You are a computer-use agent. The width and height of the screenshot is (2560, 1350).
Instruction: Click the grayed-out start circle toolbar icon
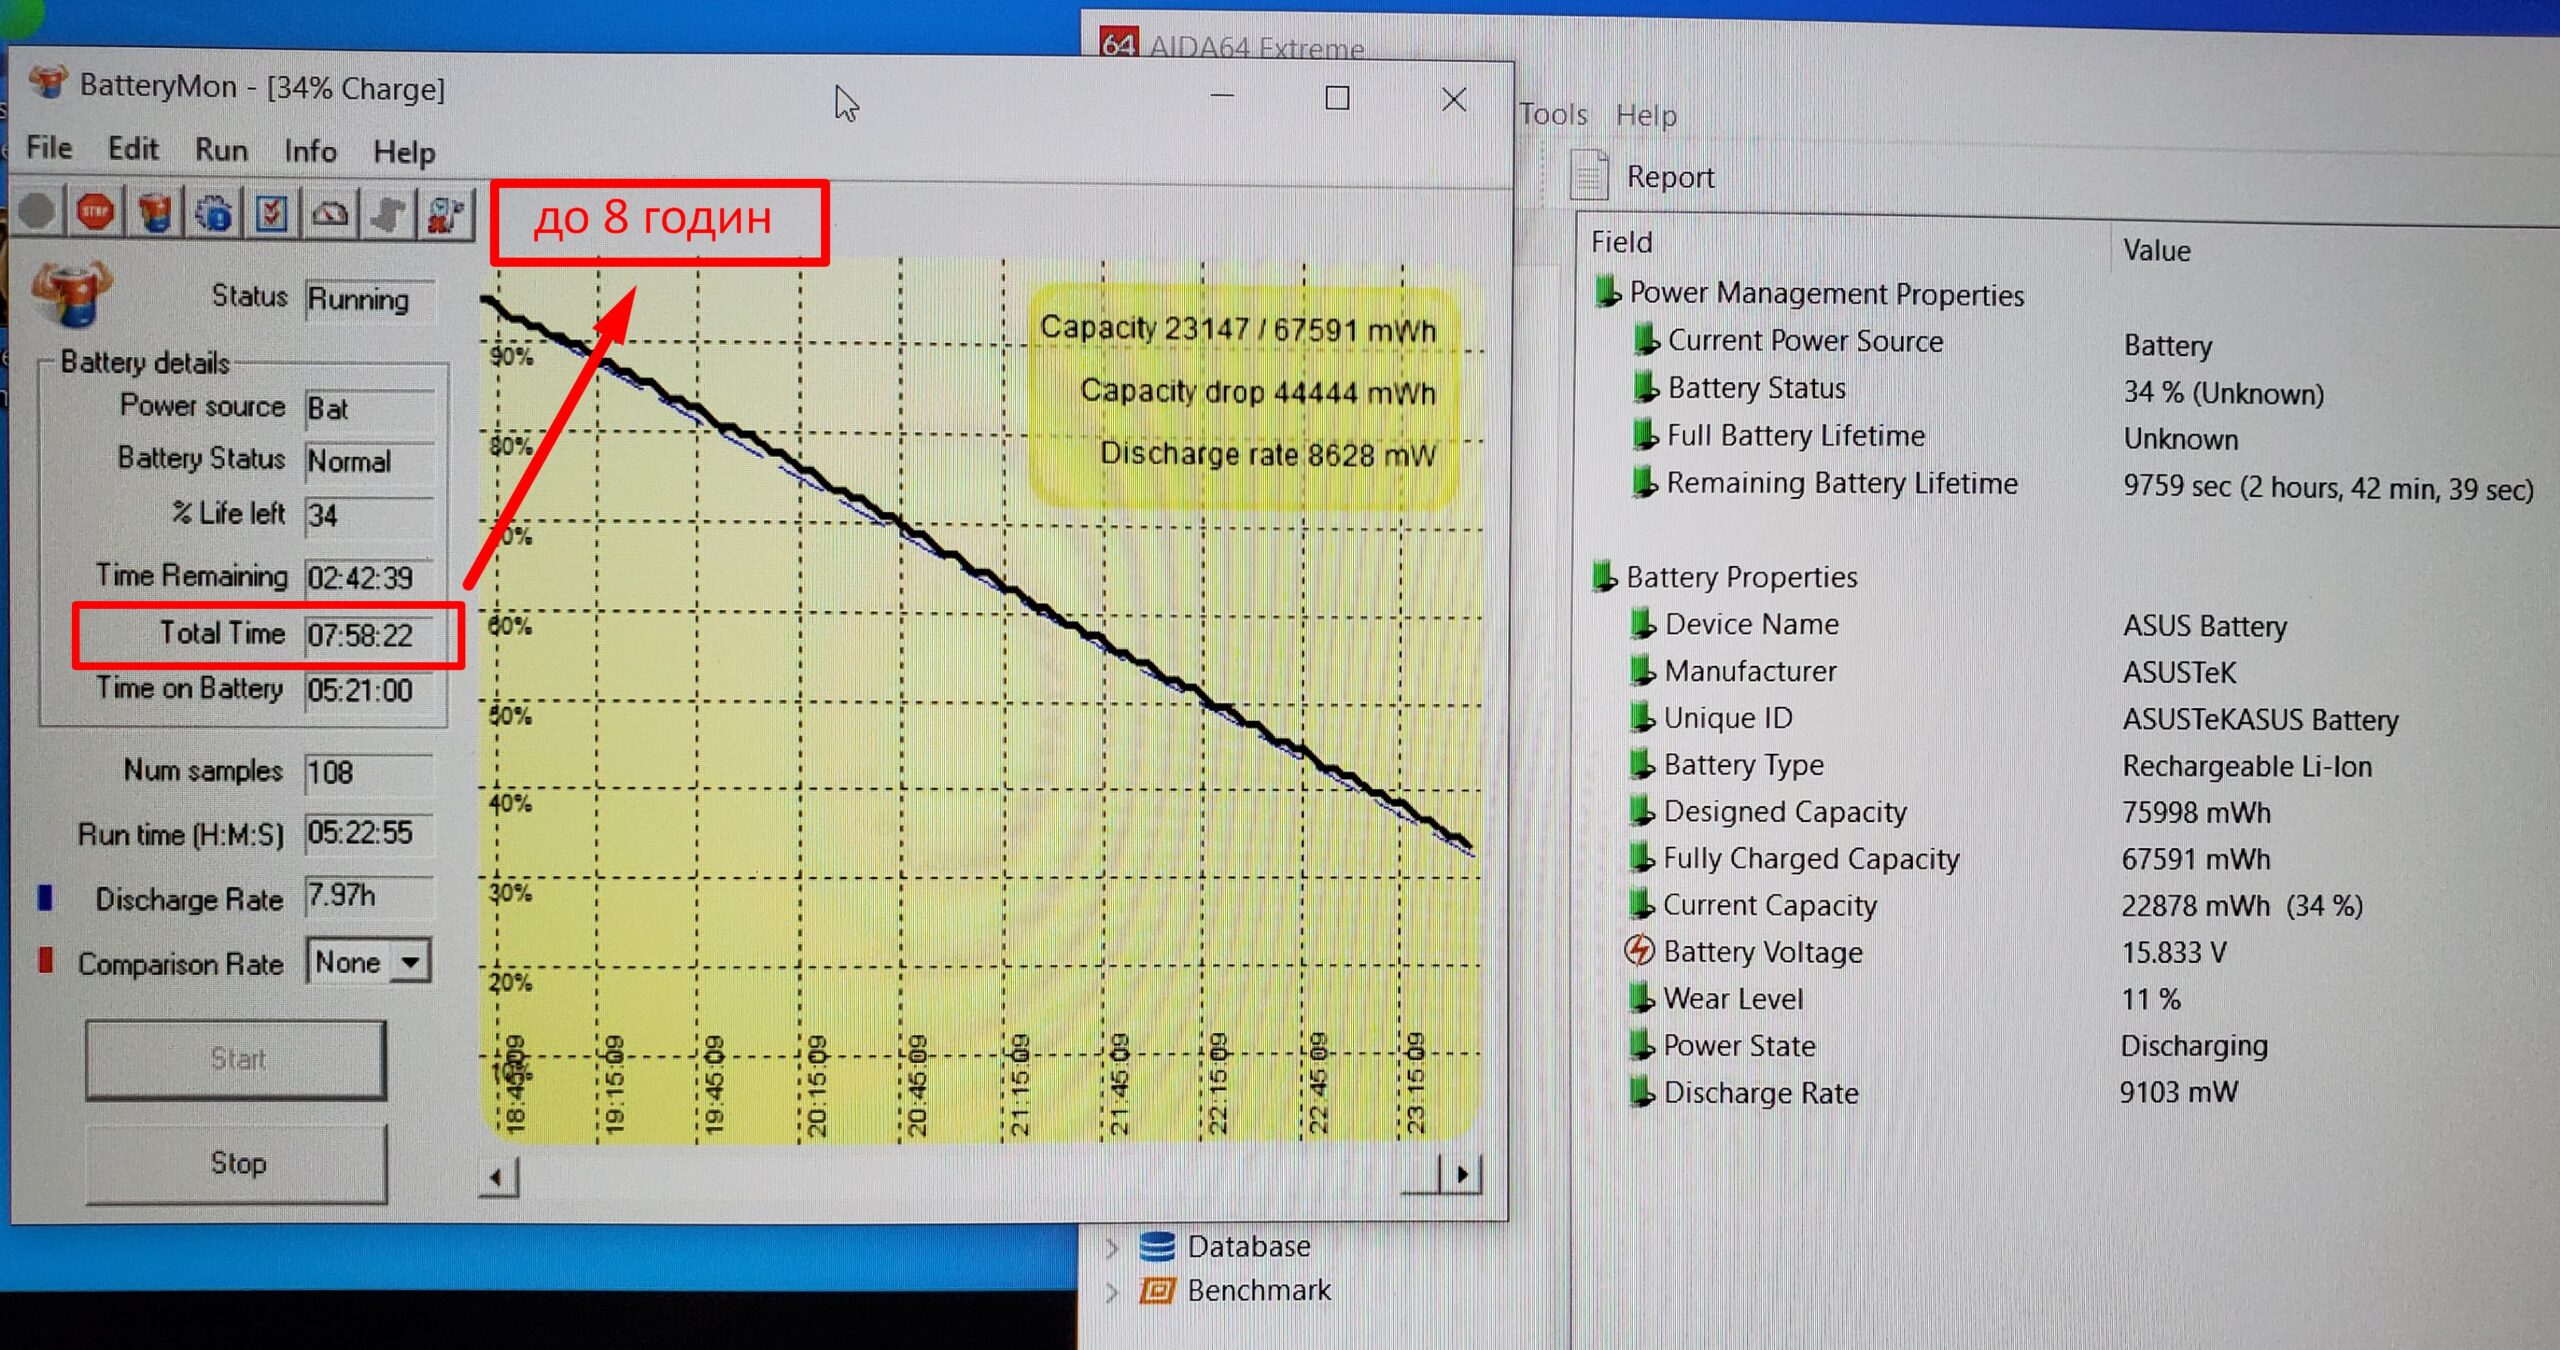coord(37,211)
